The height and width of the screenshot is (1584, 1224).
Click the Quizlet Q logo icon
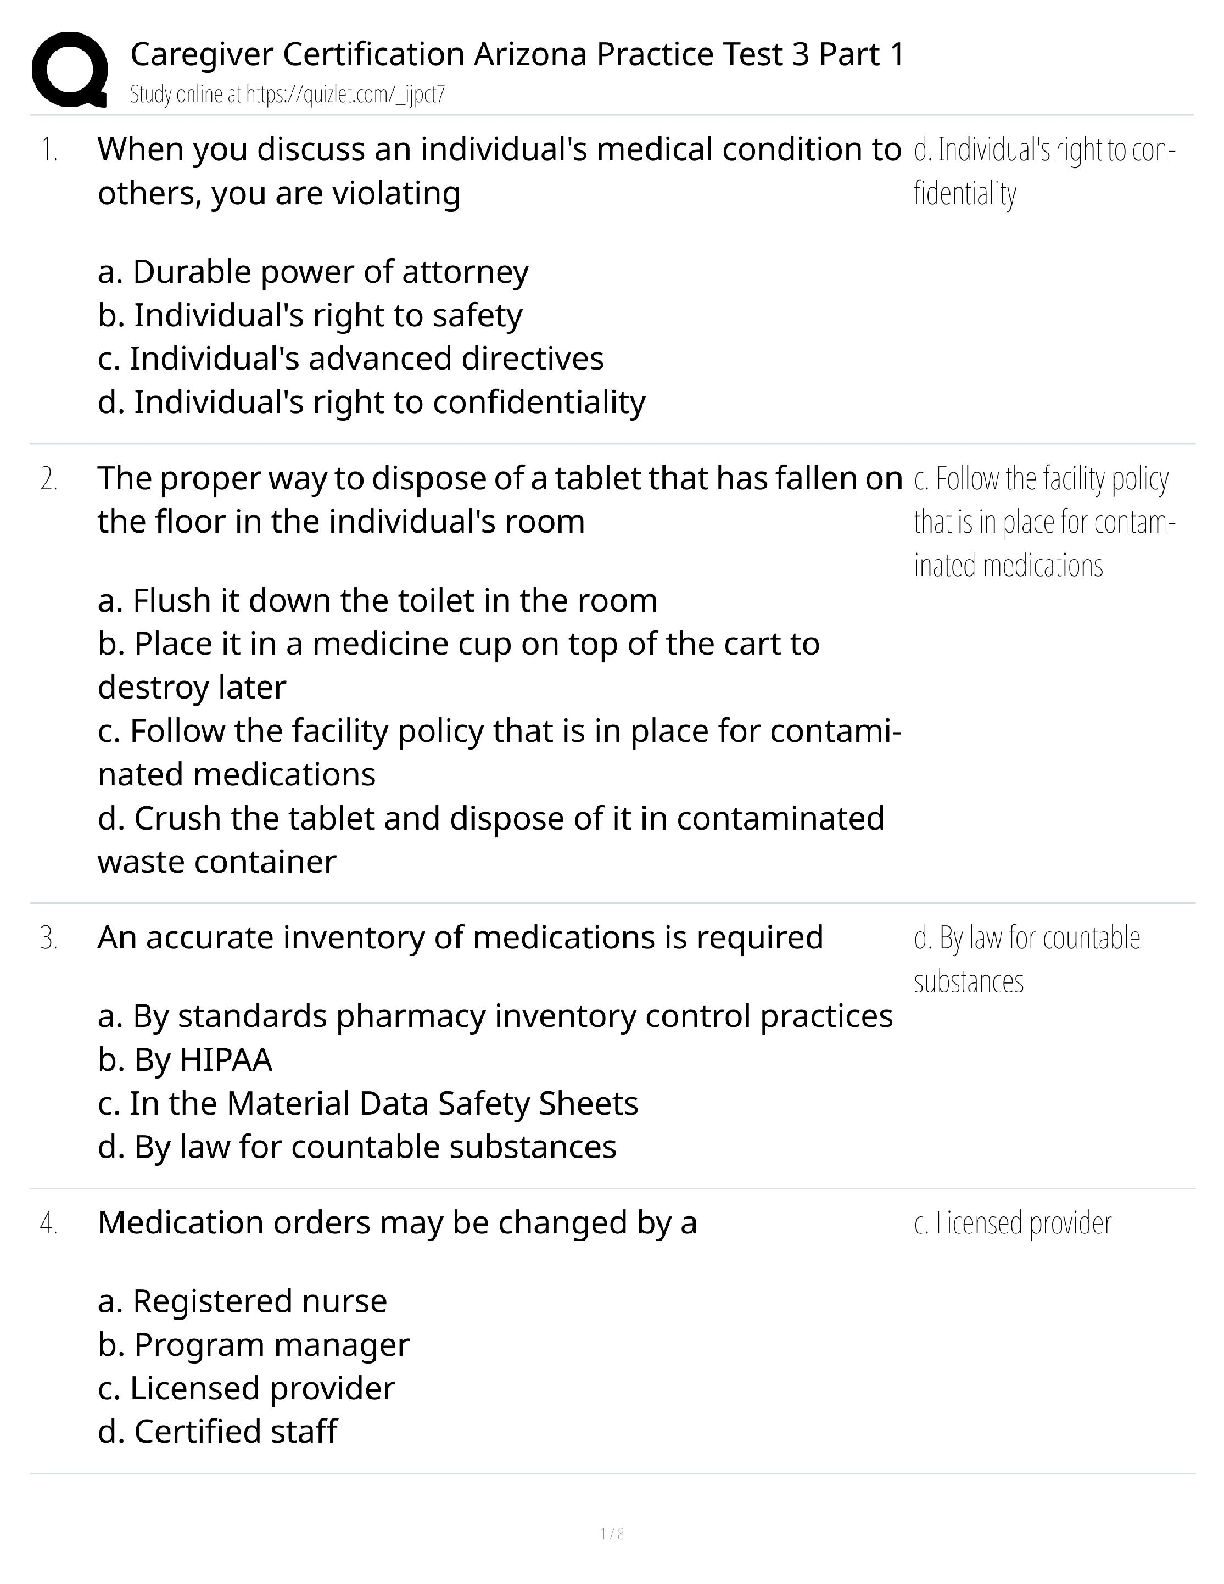pyautogui.click(x=69, y=70)
